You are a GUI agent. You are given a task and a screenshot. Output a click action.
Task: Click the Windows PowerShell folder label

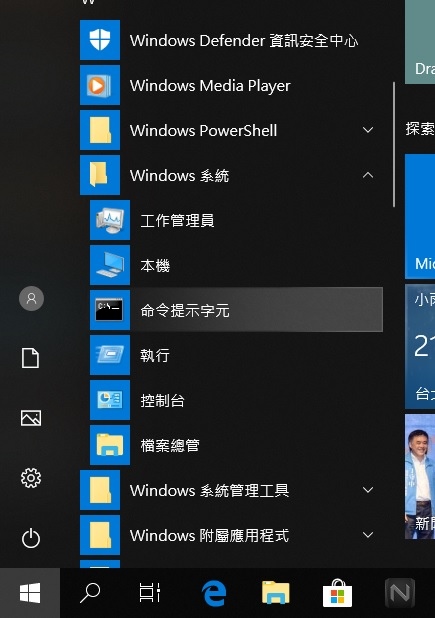pyautogui.click(x=203, y=130)
